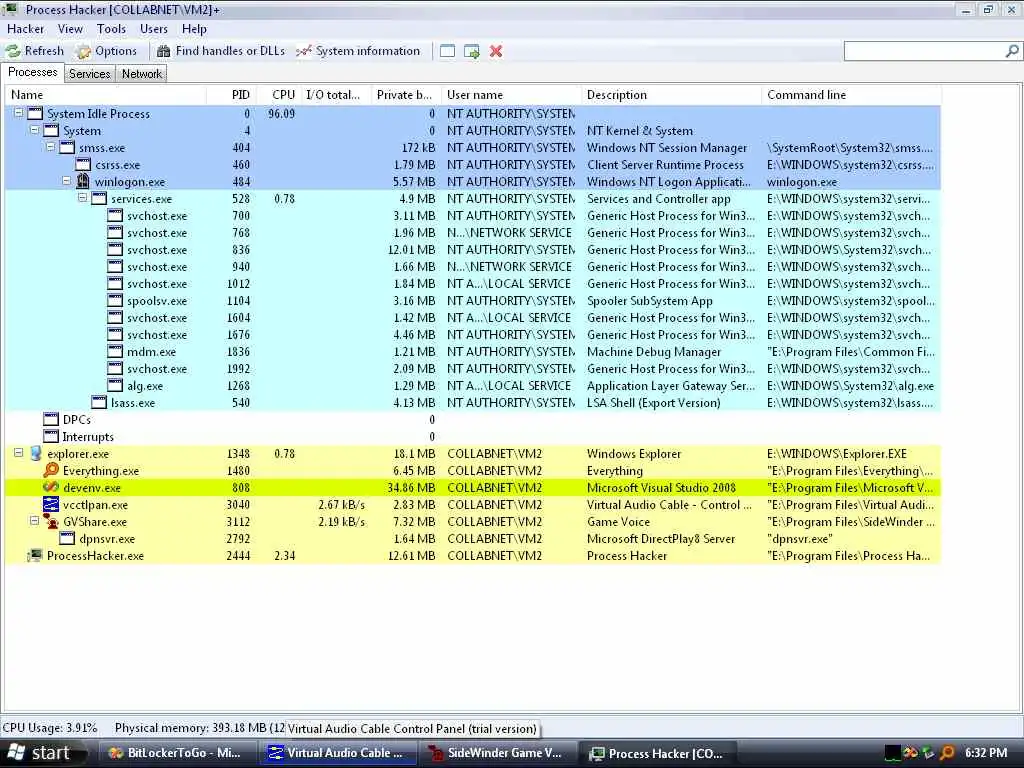Click the Process Hacker tray graph icon
1024x768 pixels.
pyautogui.click(x=893, y=753)
